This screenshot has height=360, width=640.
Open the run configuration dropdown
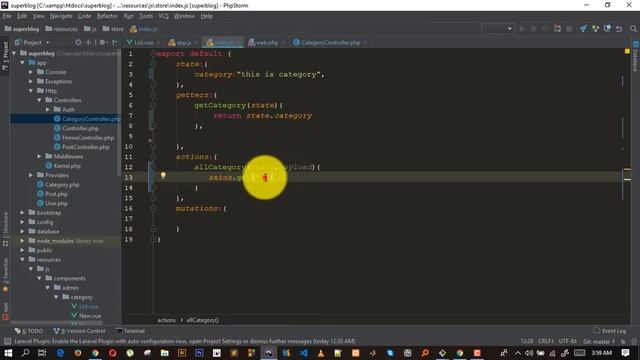[x=498, y=29]
